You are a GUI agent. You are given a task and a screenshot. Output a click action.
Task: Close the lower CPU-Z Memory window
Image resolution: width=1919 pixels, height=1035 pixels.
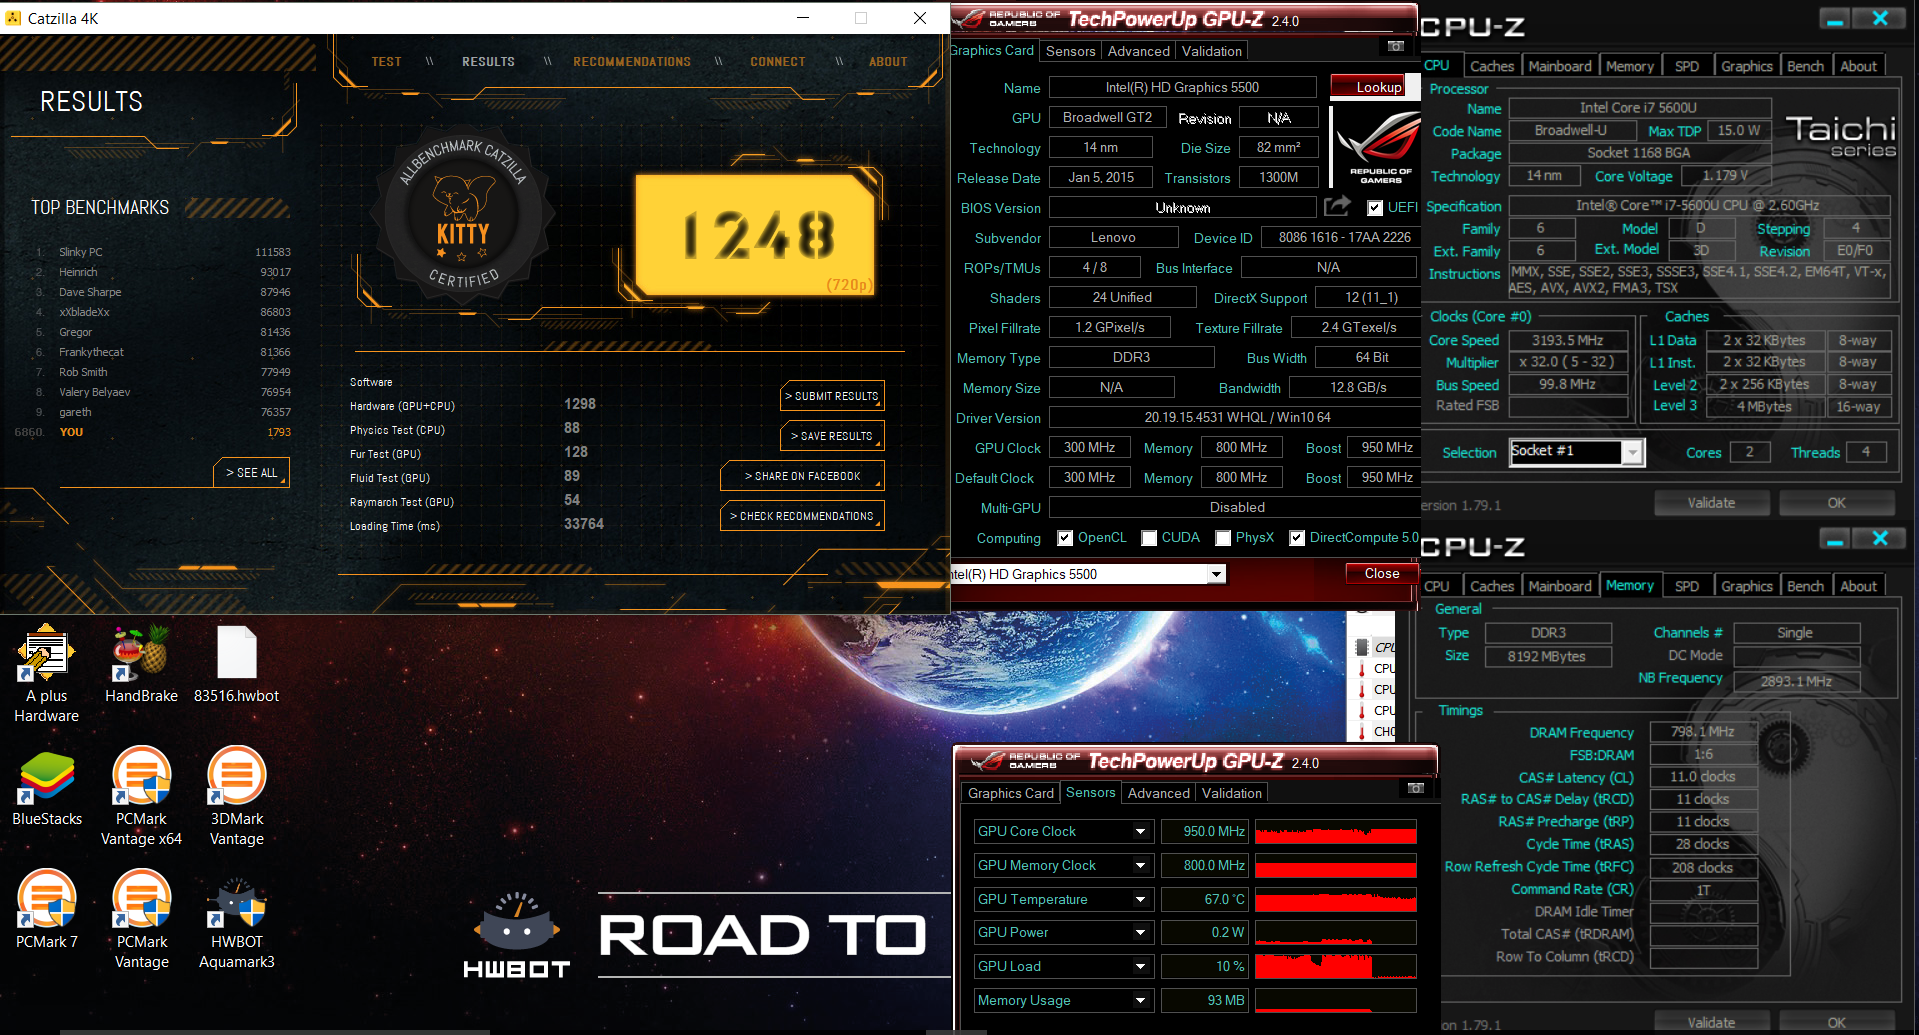click(x=1880, y=539)
